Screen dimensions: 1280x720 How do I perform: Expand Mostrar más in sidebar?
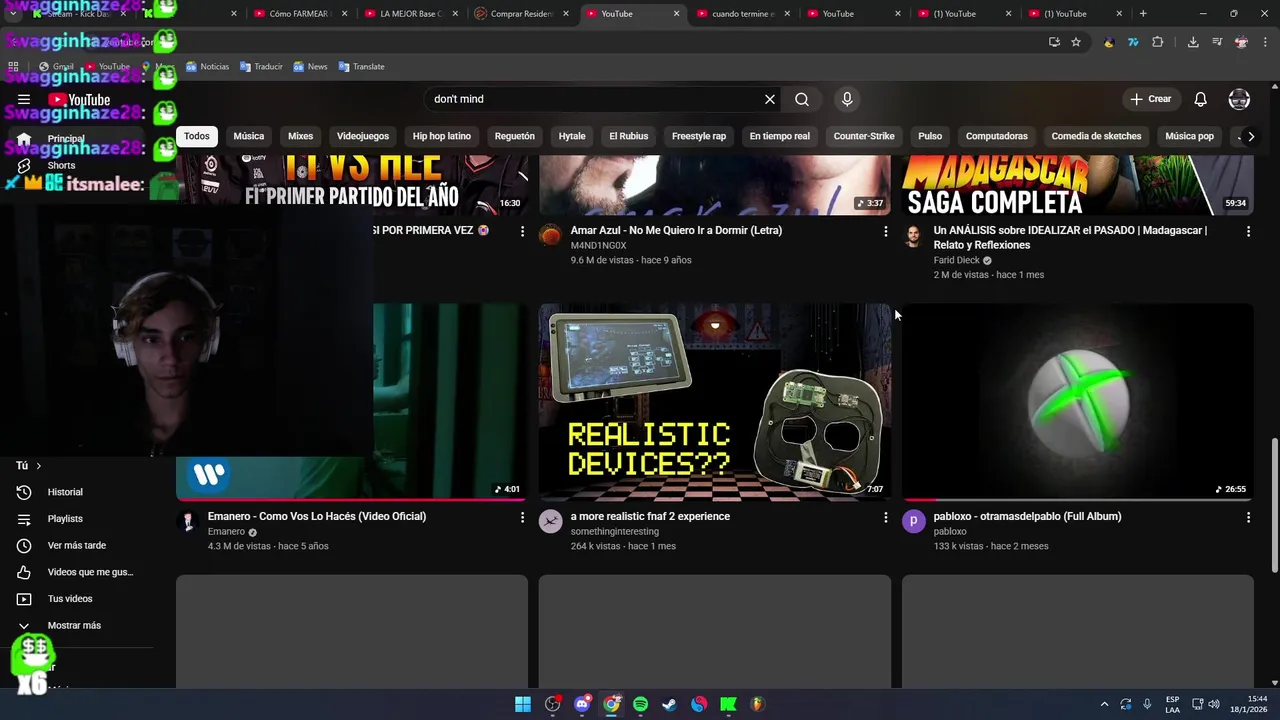tap(74, 626)
